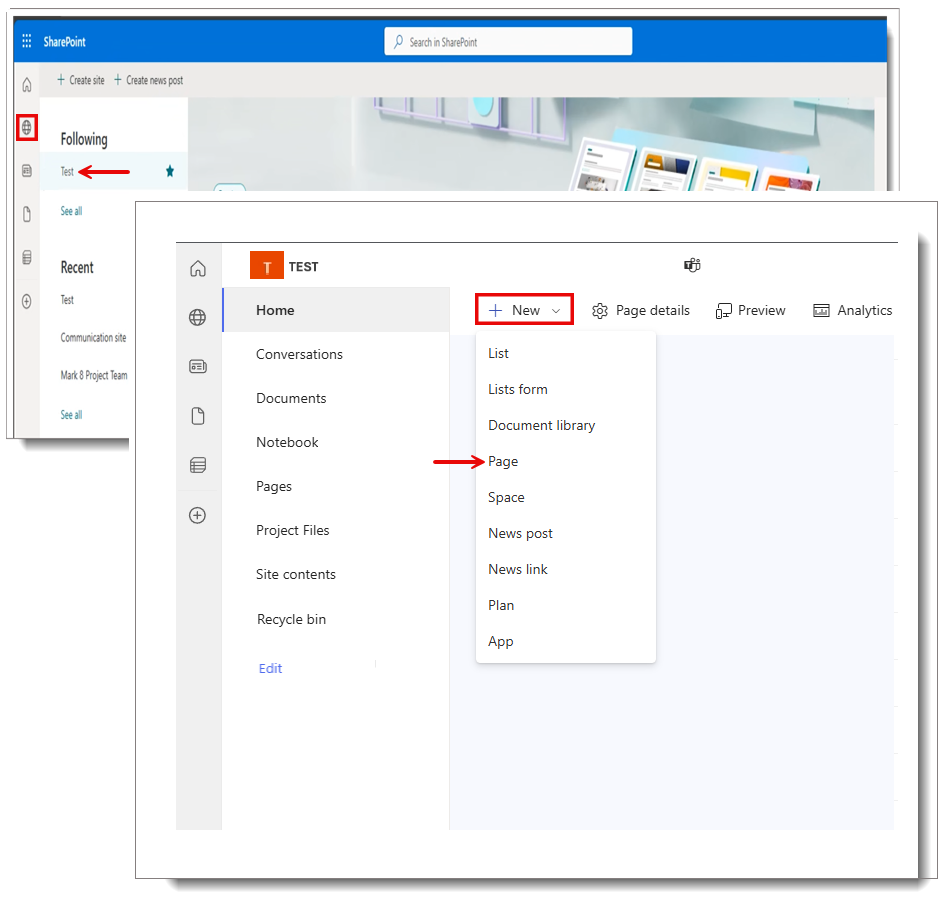Click Create site in the top bar
The height and width of the screenshot is (901, 944).
pos(80,80)
